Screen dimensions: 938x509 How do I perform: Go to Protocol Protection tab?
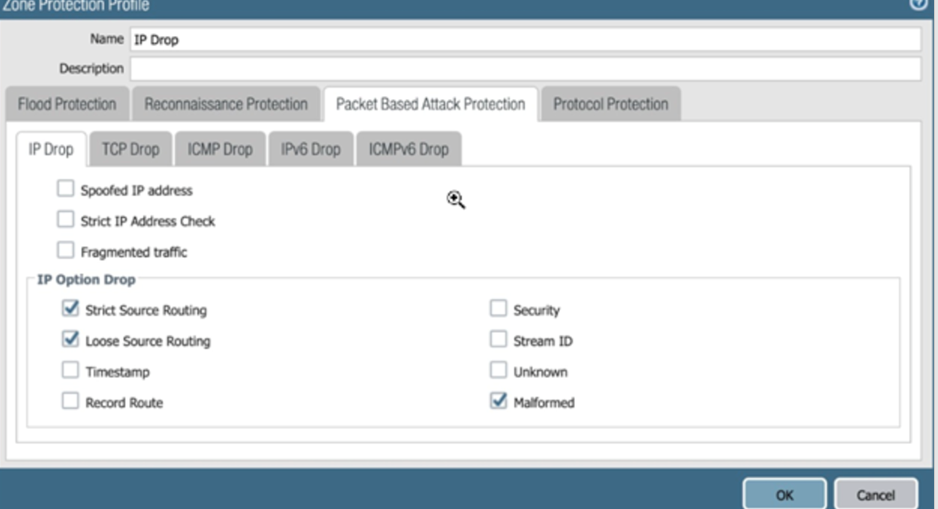610,104
